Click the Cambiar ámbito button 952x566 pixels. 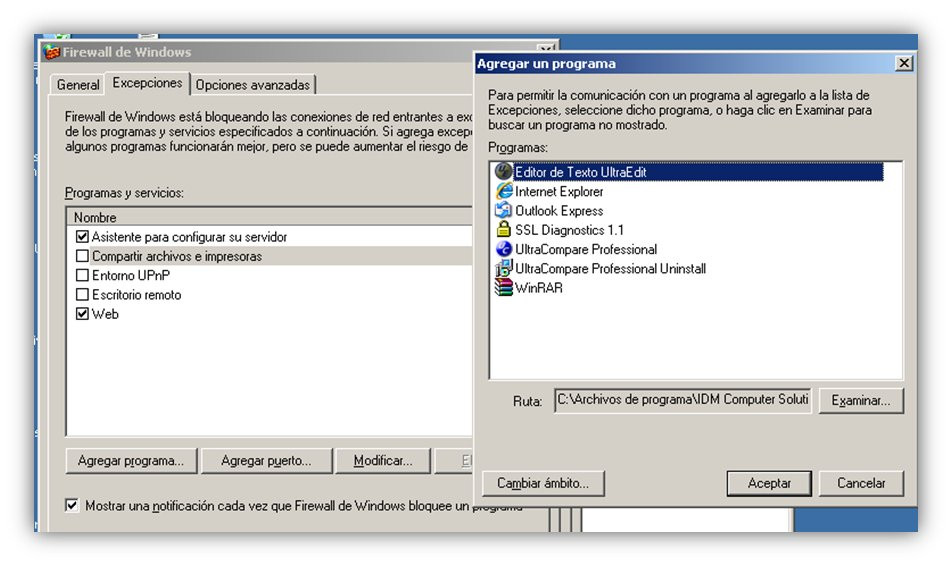(x=543, y=483)
